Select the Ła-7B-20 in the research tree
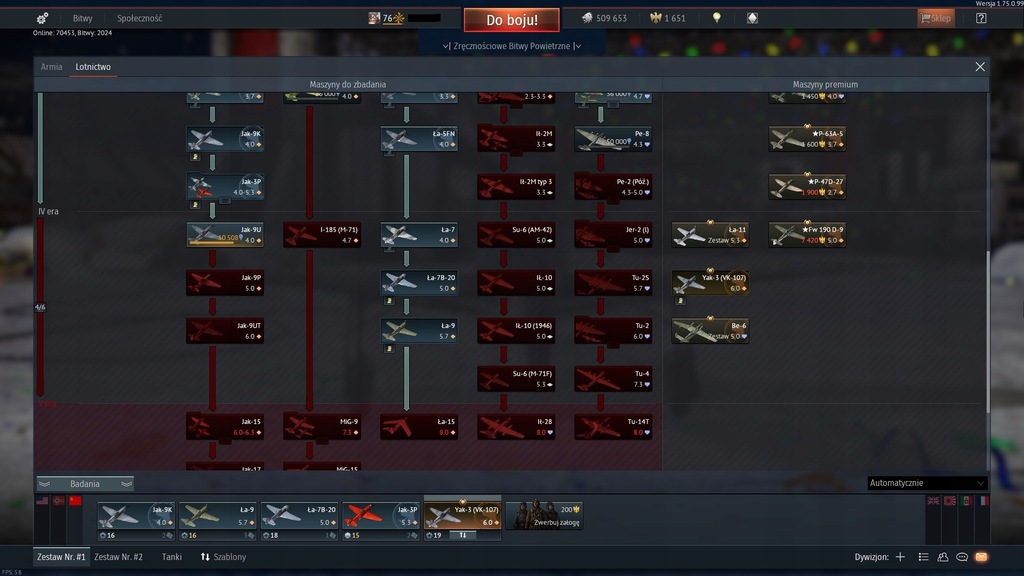 pos(419,283)
